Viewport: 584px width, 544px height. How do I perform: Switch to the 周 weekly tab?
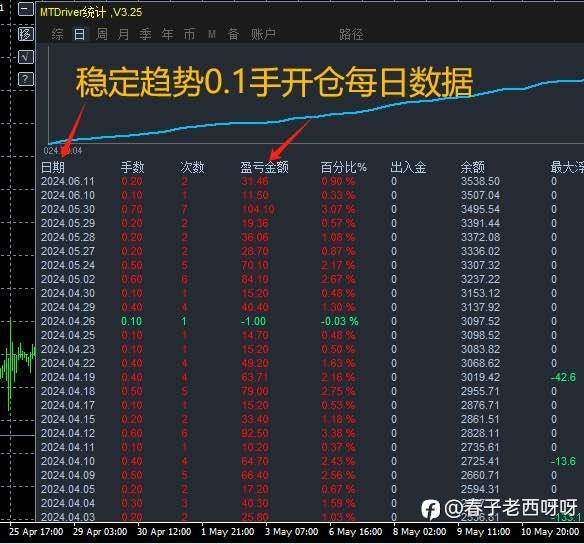point(102,34)
